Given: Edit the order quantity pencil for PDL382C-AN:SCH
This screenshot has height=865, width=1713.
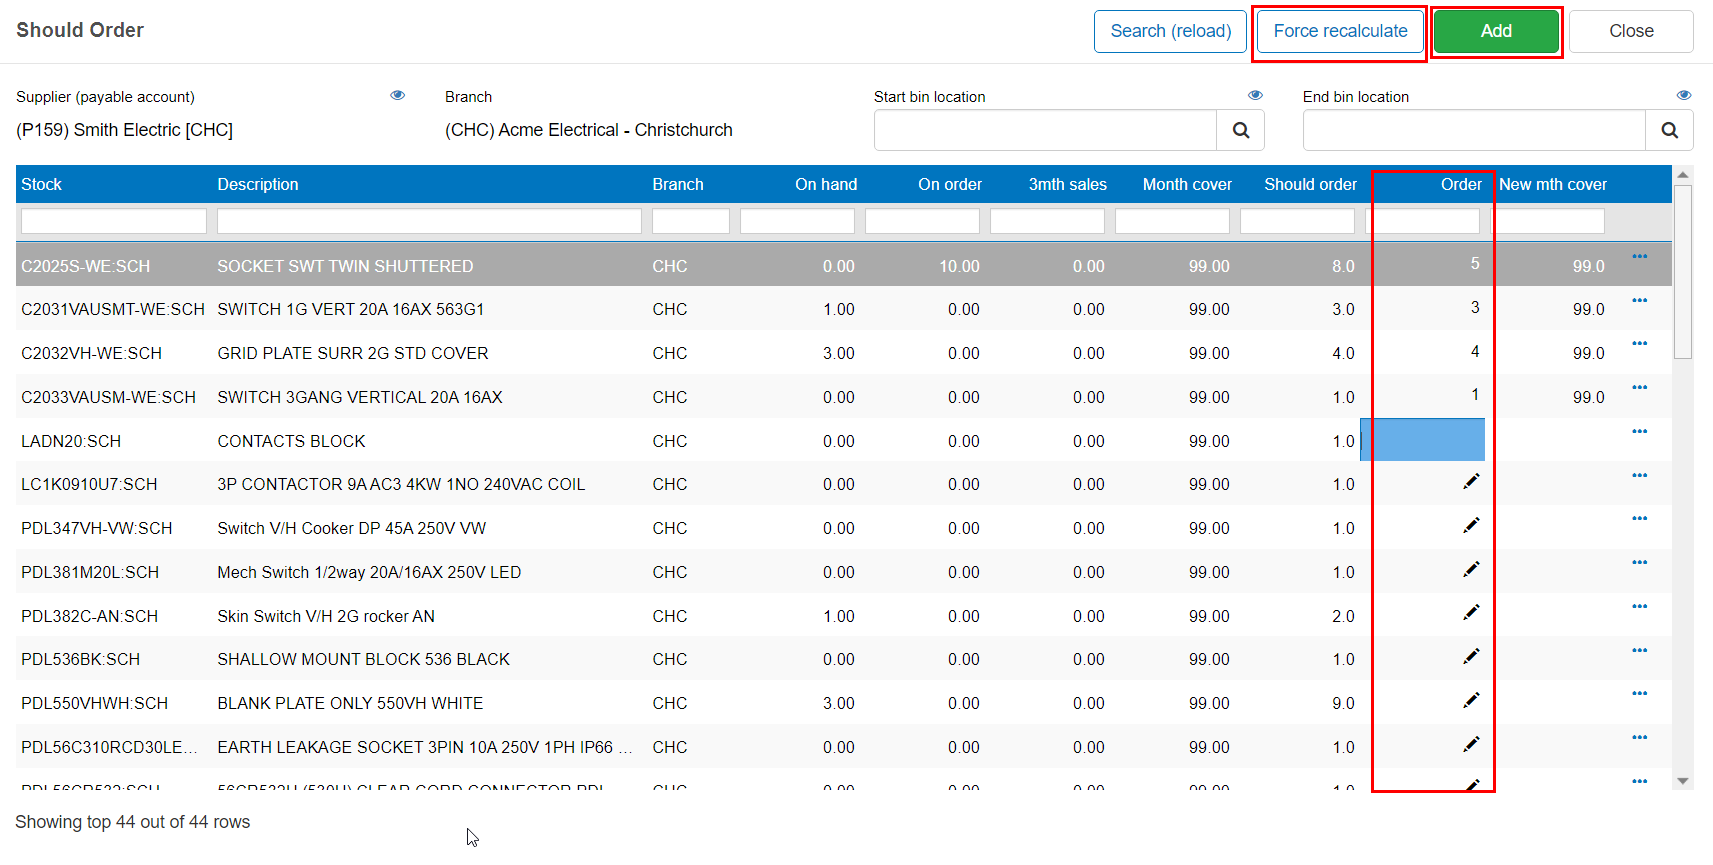Looking at the screenshot, I should click(1471, 613).
